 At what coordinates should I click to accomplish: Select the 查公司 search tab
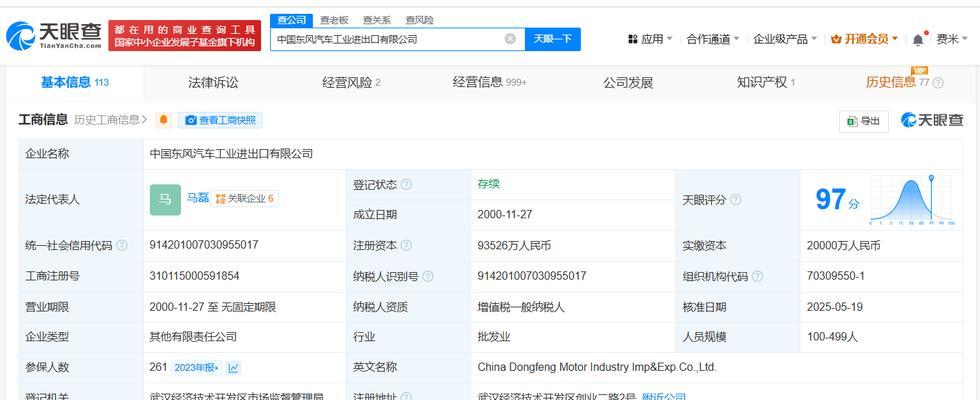pos(291,20)
